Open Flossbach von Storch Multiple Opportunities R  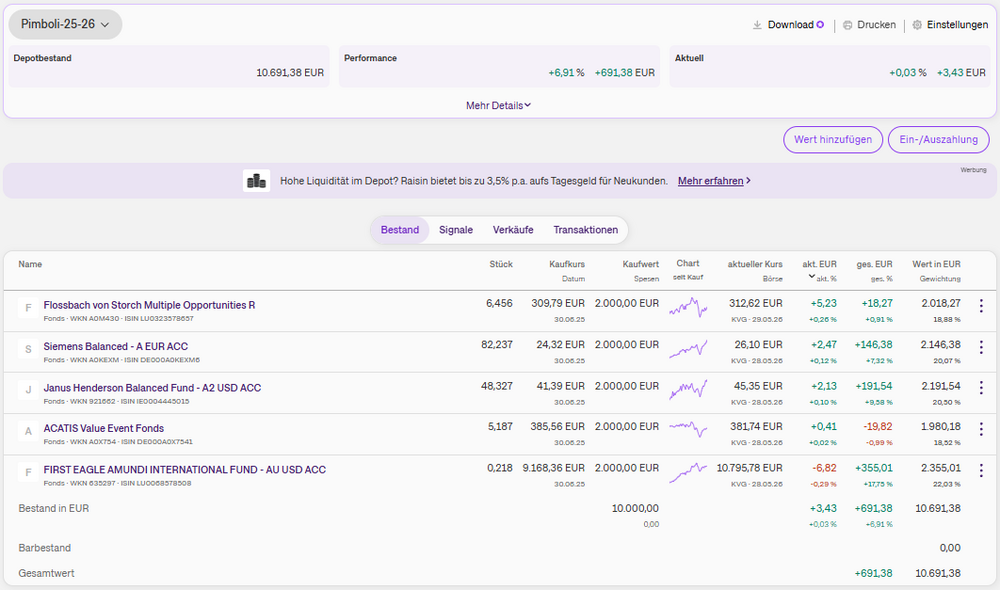pos(149,305)
